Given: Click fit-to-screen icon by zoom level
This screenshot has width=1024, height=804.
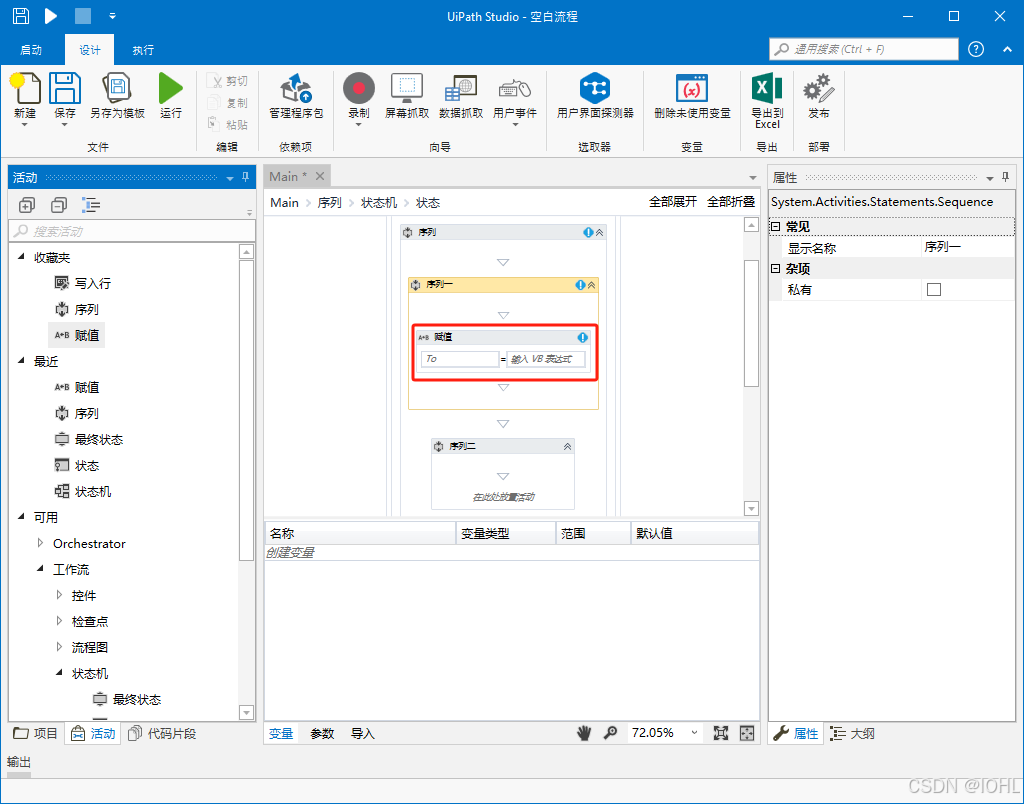Looking at the screenshot, I should 721,733.
